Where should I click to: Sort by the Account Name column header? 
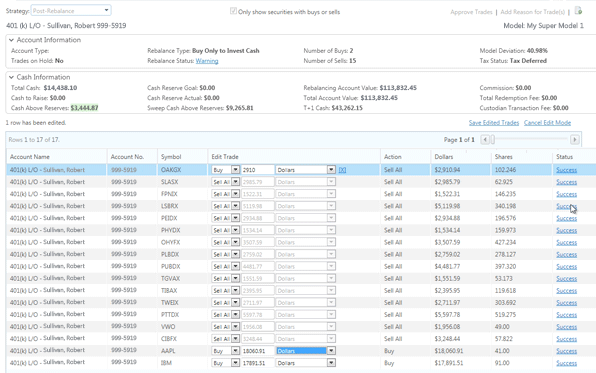[57, 157]
